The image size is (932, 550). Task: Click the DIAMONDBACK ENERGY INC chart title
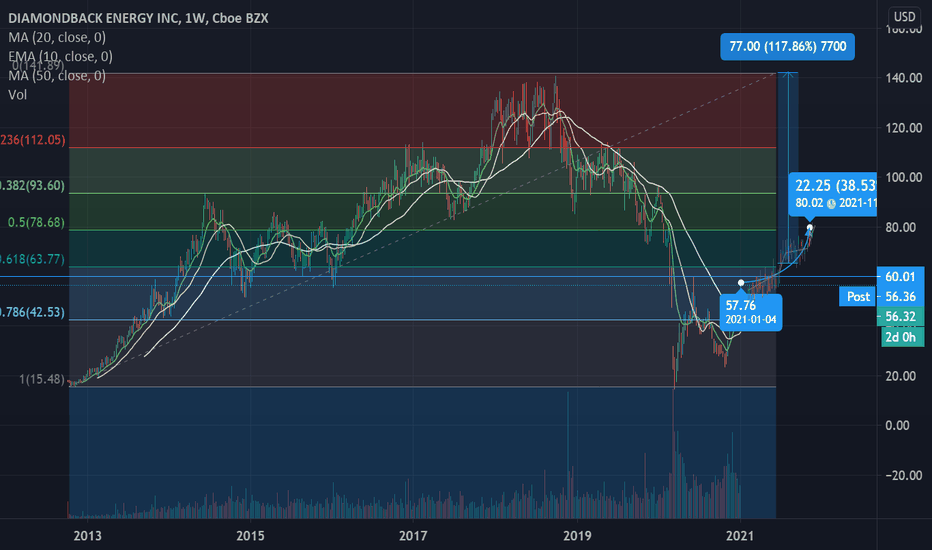coord(138,18)
